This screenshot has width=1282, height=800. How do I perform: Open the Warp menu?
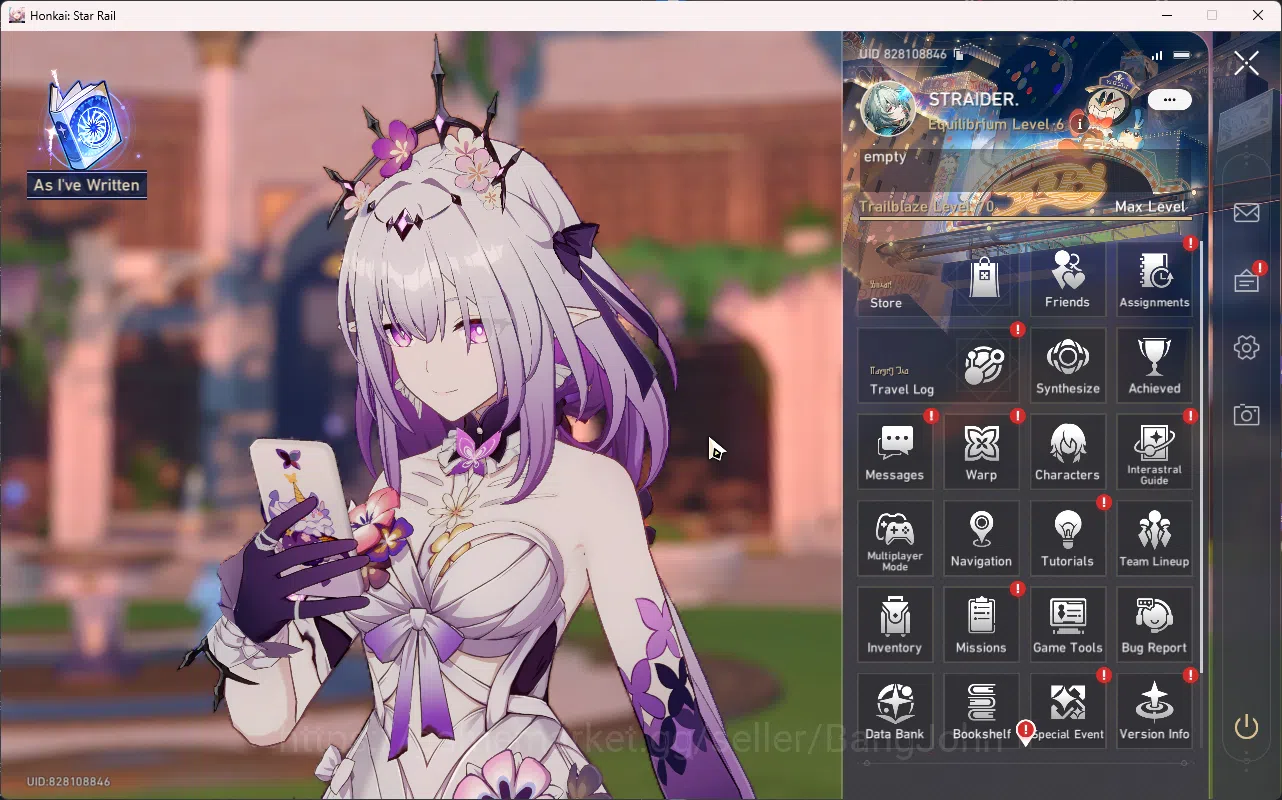pos(981,452)
